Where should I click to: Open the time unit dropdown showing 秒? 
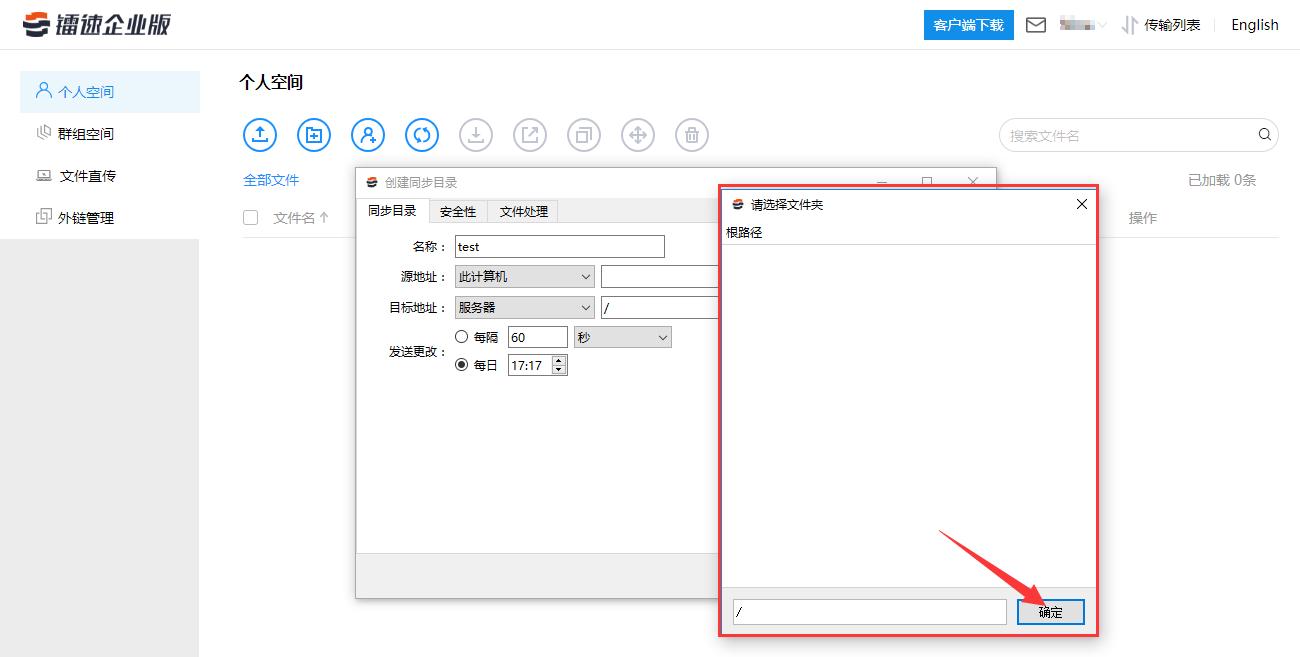pos(622,337)
